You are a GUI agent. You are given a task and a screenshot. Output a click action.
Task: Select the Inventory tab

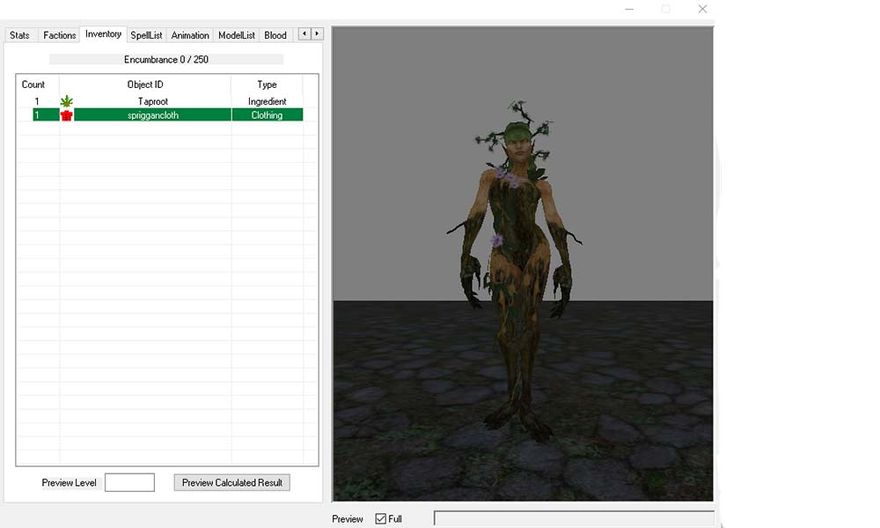pos(103,34)
